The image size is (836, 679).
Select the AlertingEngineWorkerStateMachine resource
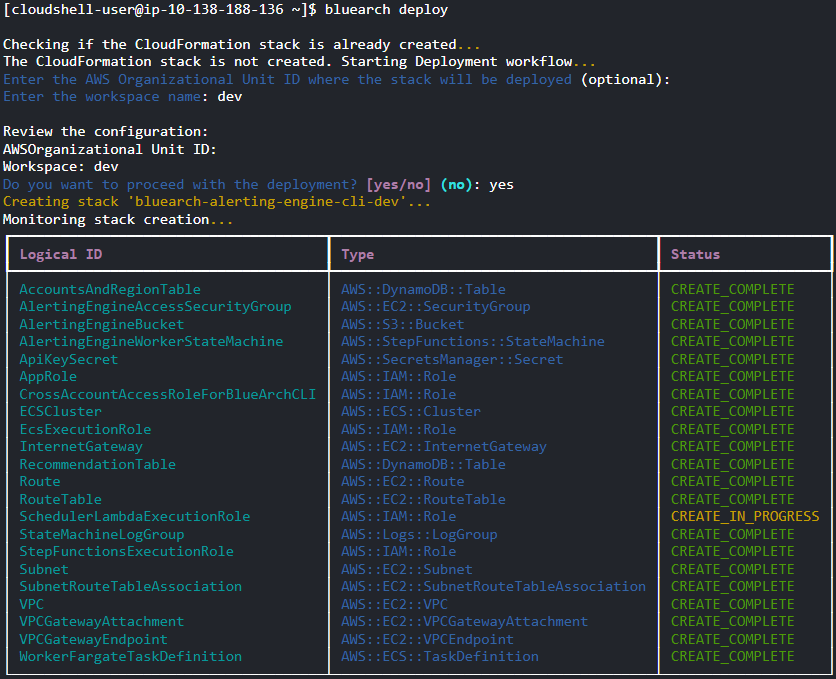(141, 341)
